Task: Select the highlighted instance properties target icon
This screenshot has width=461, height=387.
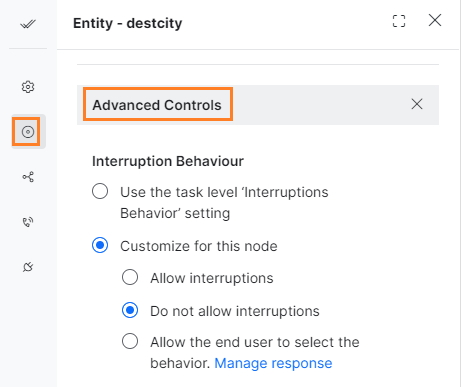Action: click(x=28, y=132)
